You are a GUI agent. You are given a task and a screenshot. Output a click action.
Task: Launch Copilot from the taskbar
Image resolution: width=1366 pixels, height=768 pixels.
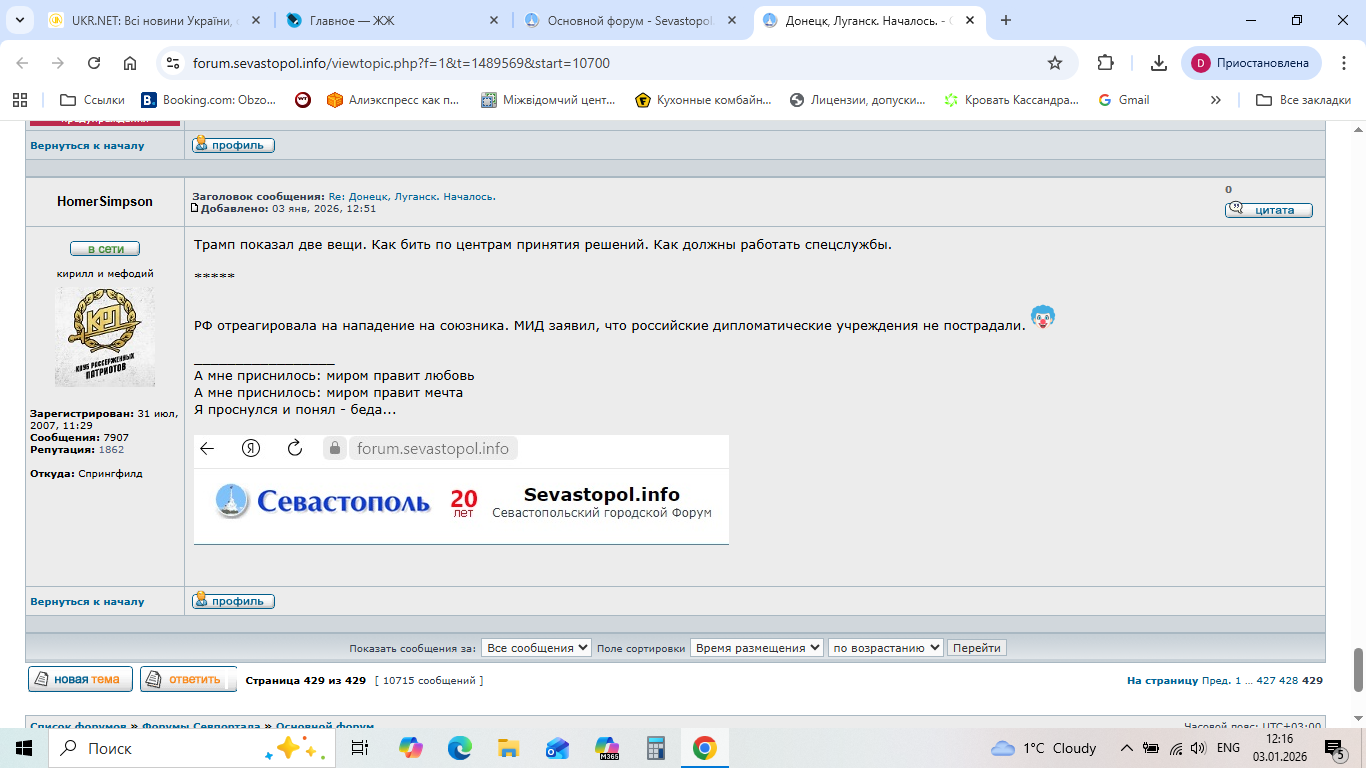(410, 748)
